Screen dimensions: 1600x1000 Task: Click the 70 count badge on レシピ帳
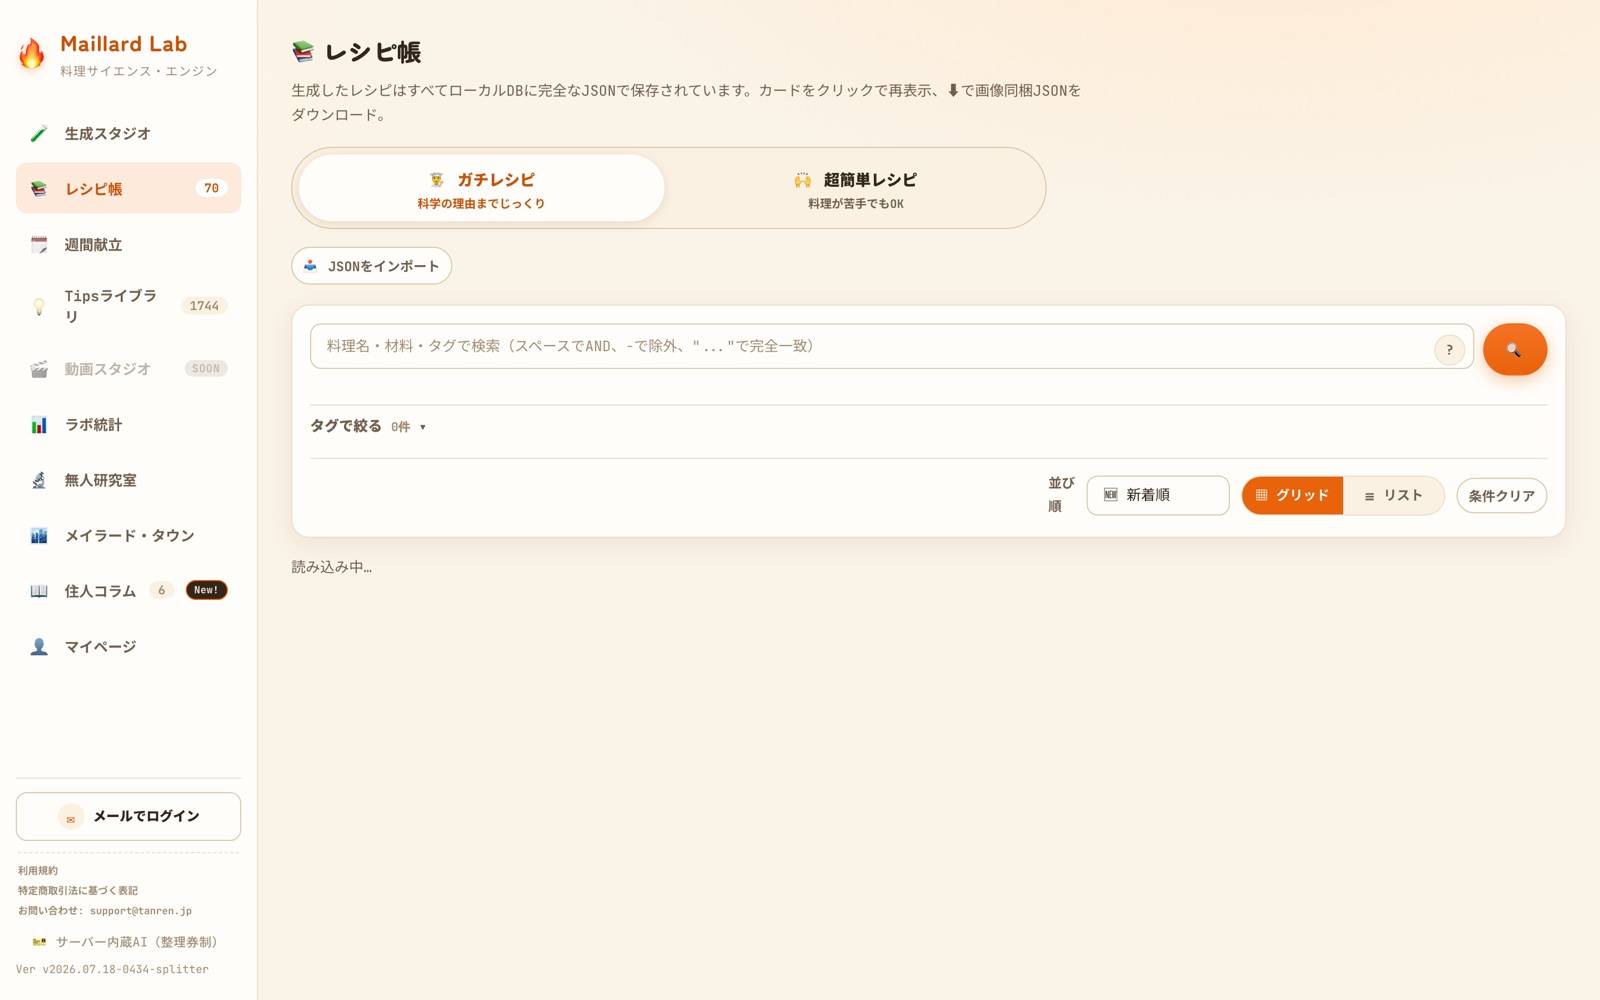click(211, 188)
